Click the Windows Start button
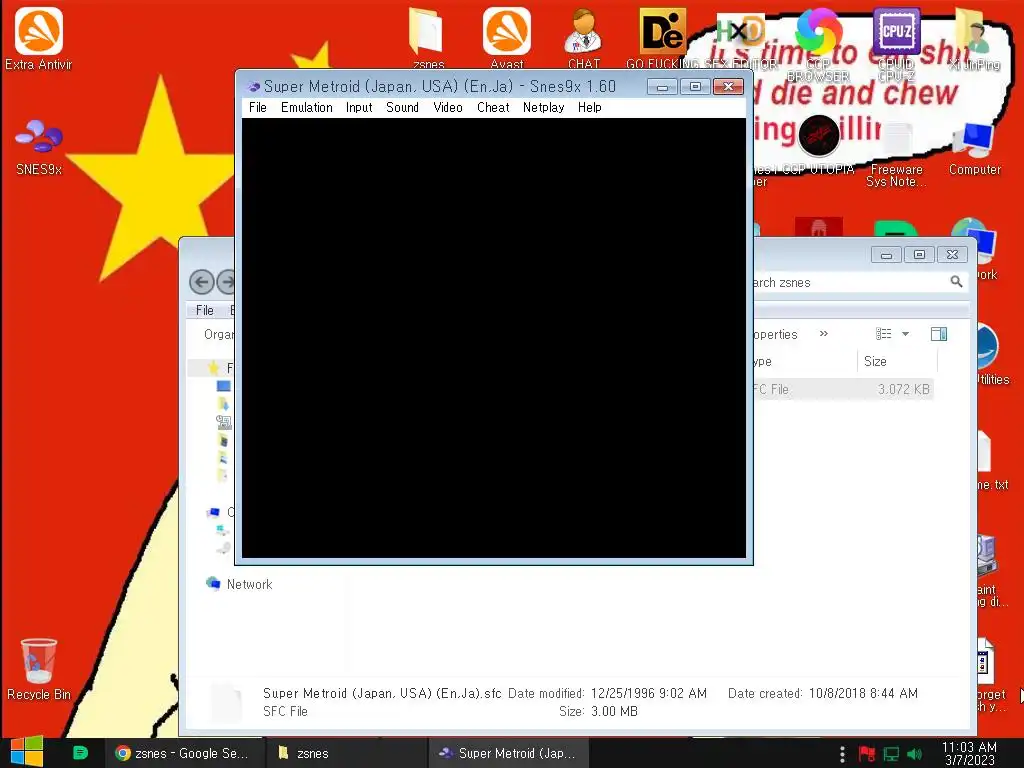This screenshot has width=1024, height=768. click(x=27, y=752)
